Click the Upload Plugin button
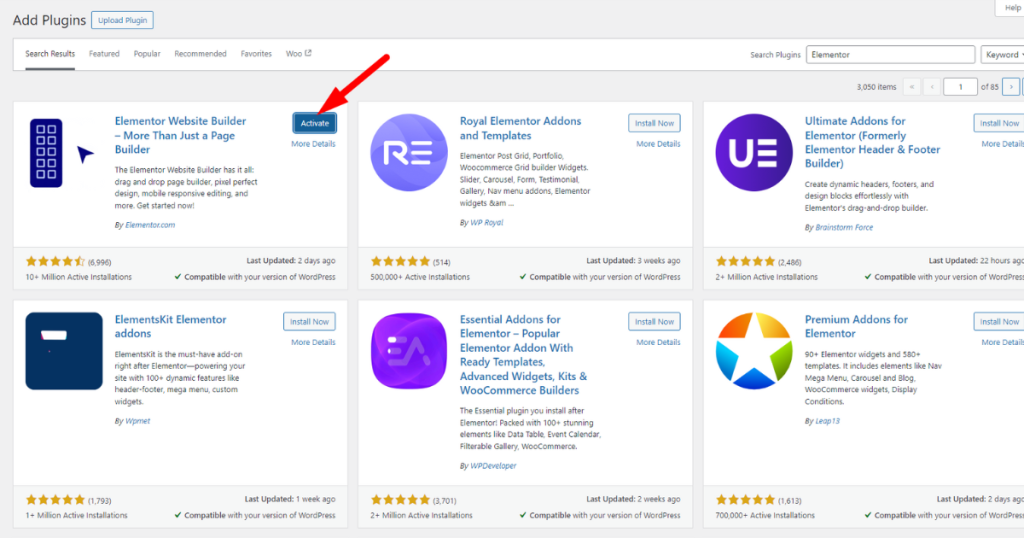 click(122, 20)
